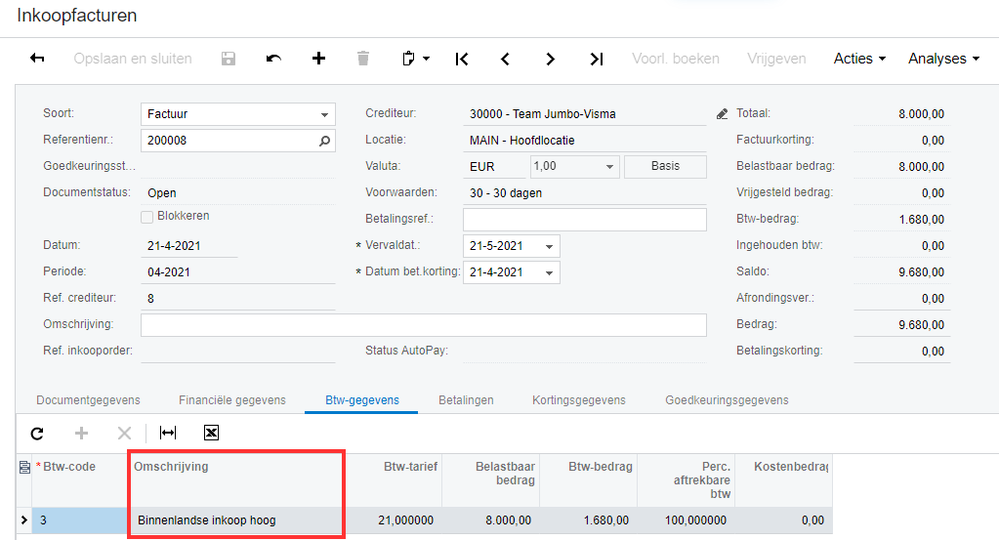Open the currency rate 1,00 dropdown

click(x=610, y=167)
